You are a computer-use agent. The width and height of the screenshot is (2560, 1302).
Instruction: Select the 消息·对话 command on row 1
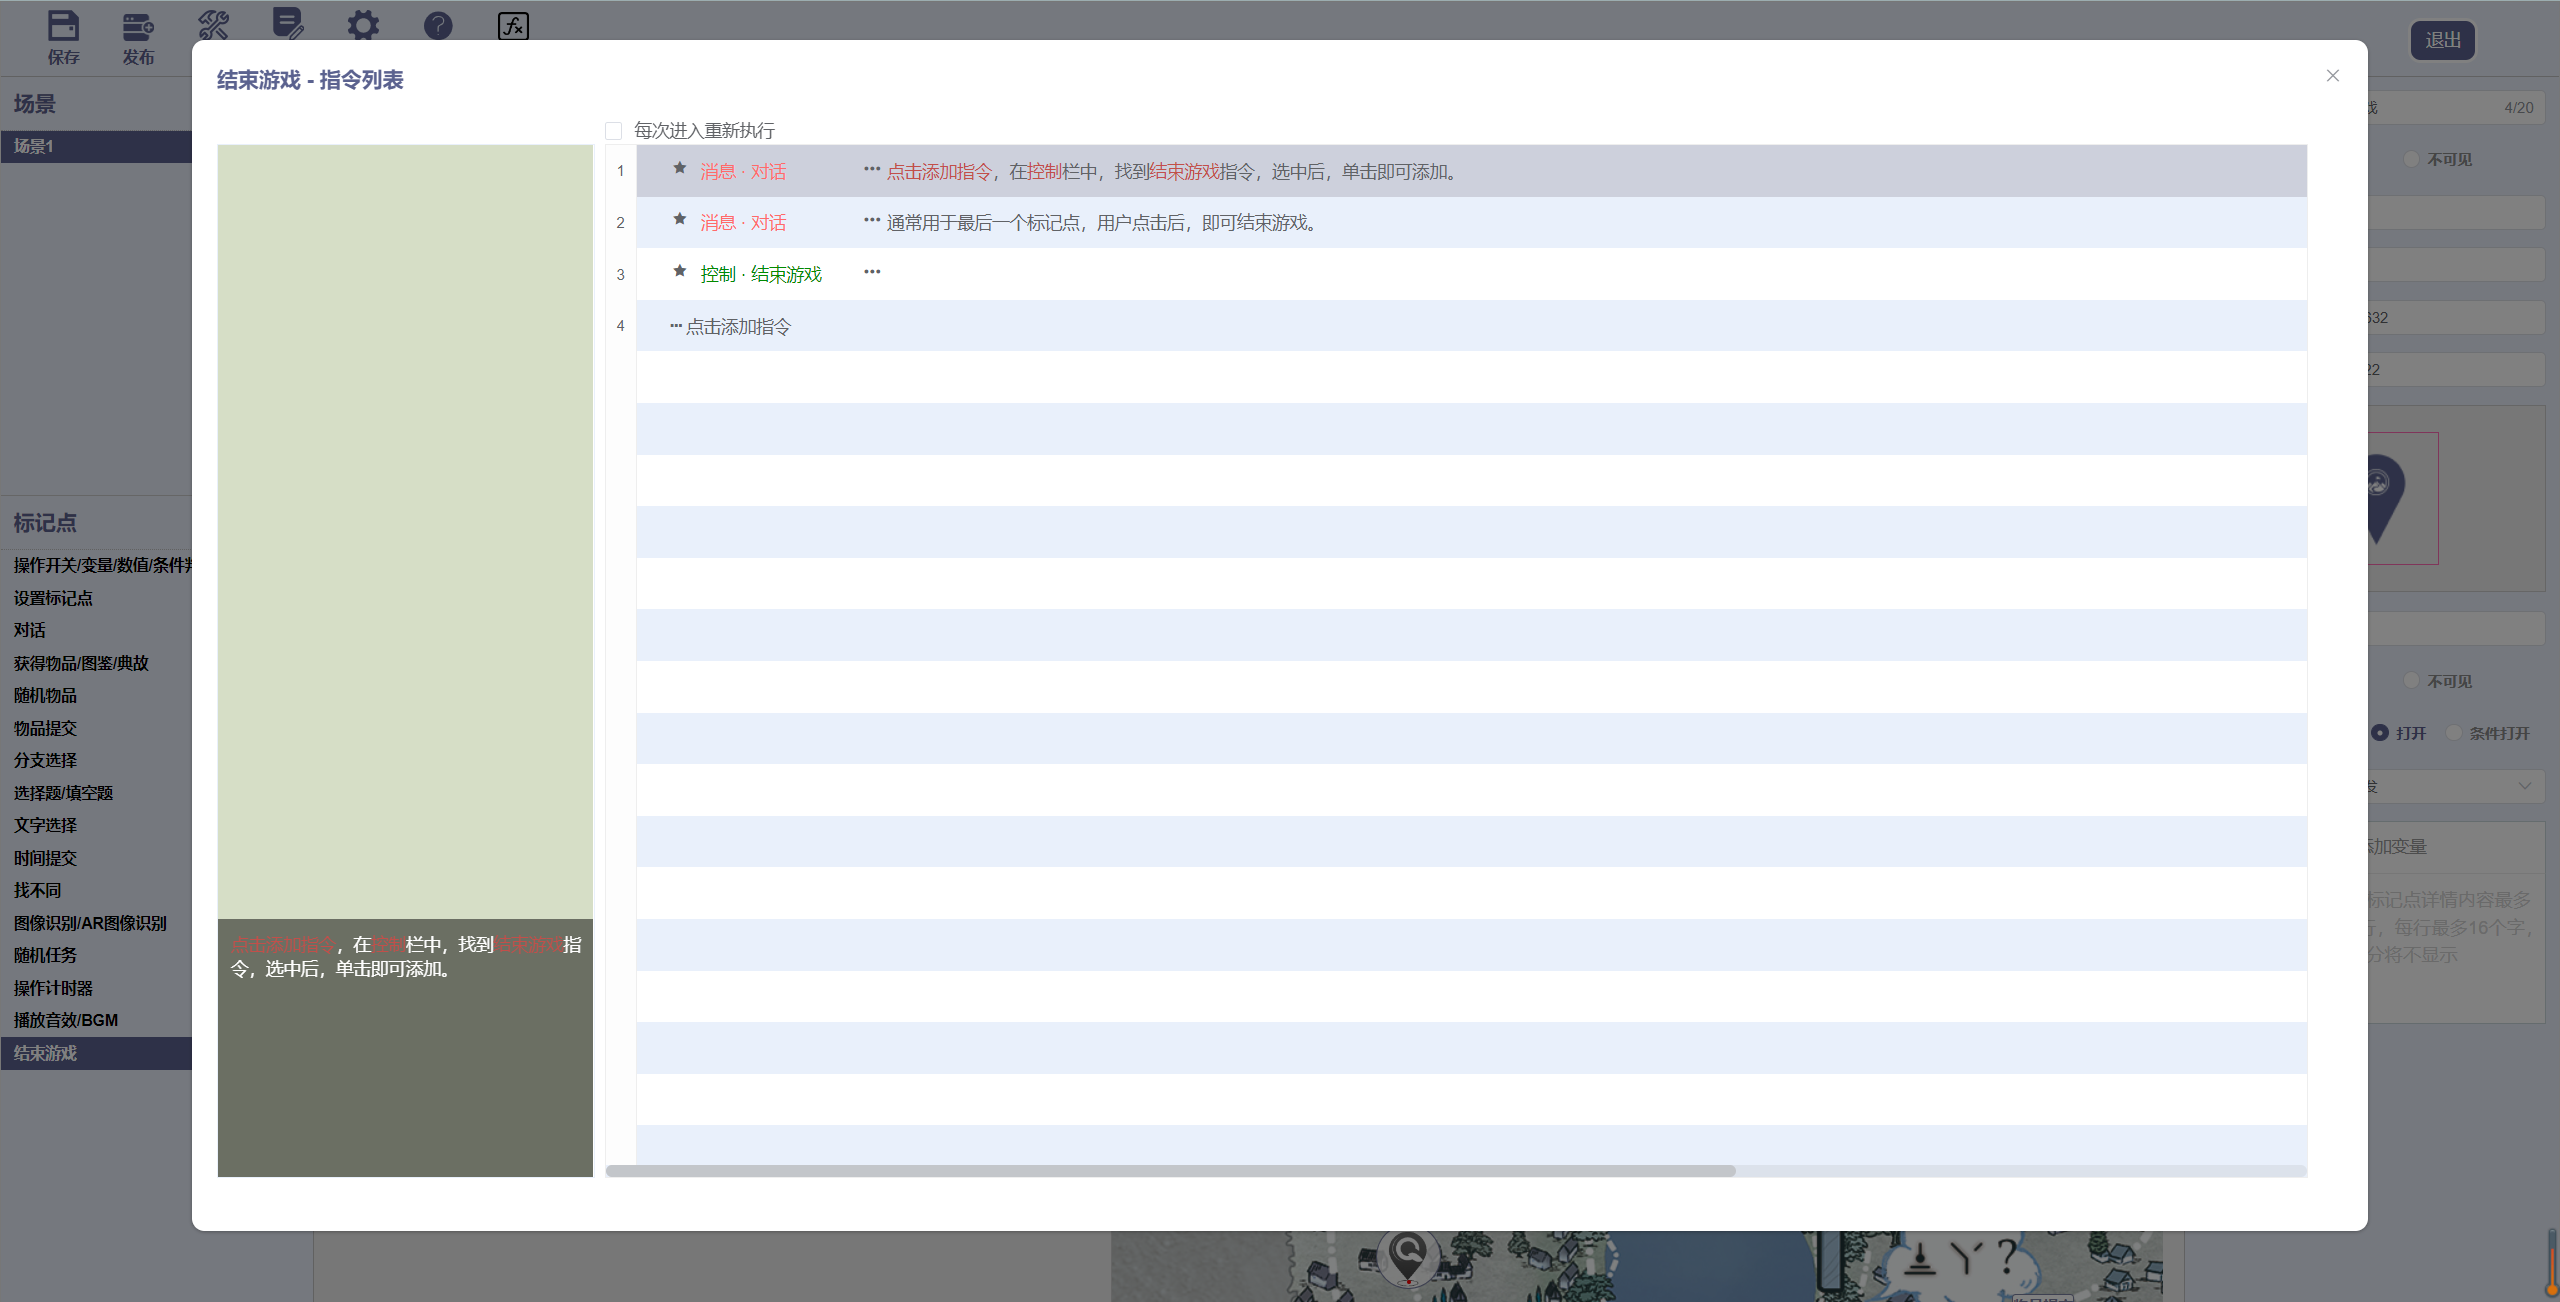743,172
